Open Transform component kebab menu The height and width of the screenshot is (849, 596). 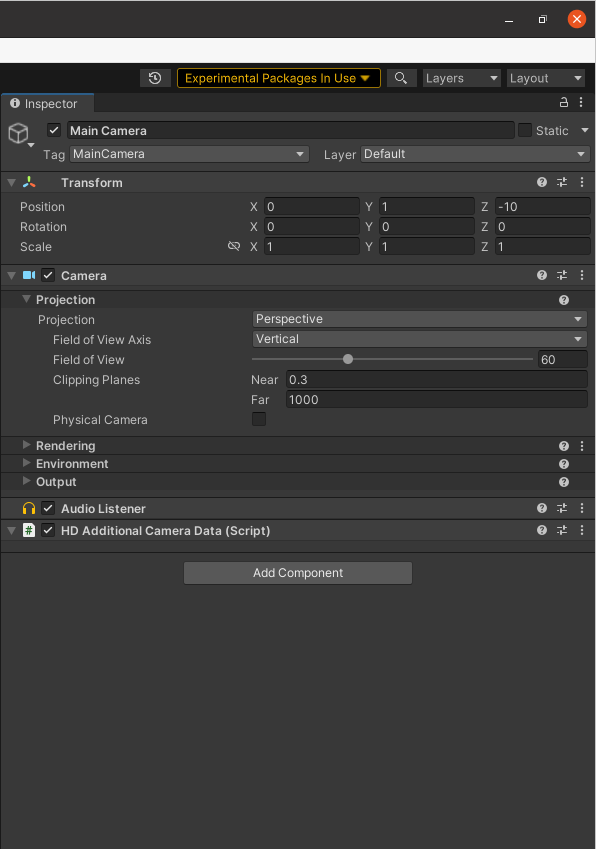click(582, 182)
